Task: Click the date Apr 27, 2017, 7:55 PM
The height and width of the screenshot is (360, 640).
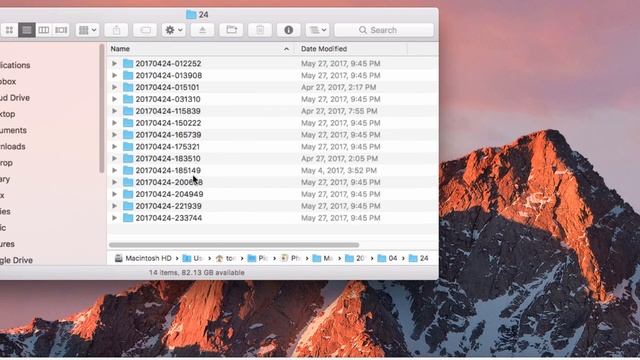Action: coord(339,111)
